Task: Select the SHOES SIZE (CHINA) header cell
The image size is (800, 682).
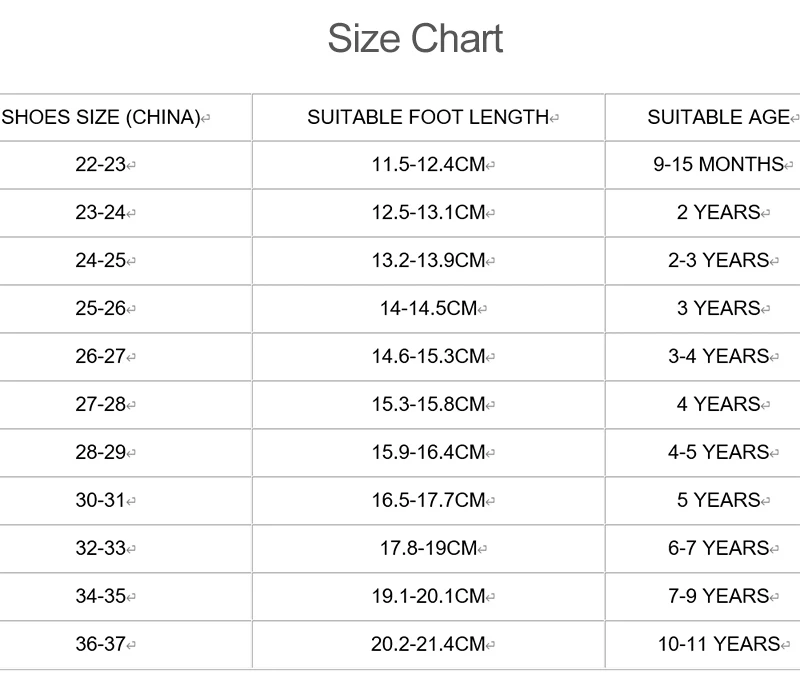Action: pos(101,117)
